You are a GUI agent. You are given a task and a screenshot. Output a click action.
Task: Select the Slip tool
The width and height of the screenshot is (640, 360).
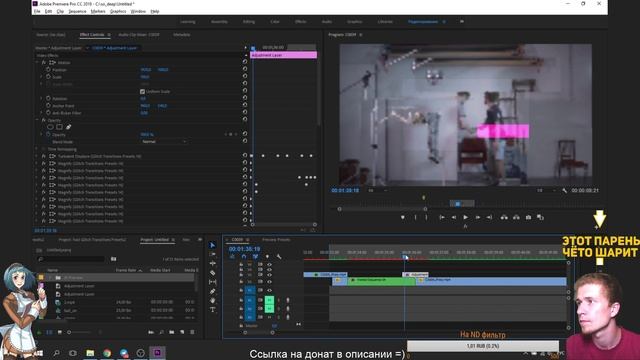pyautogui.click(x=212, y=282)
